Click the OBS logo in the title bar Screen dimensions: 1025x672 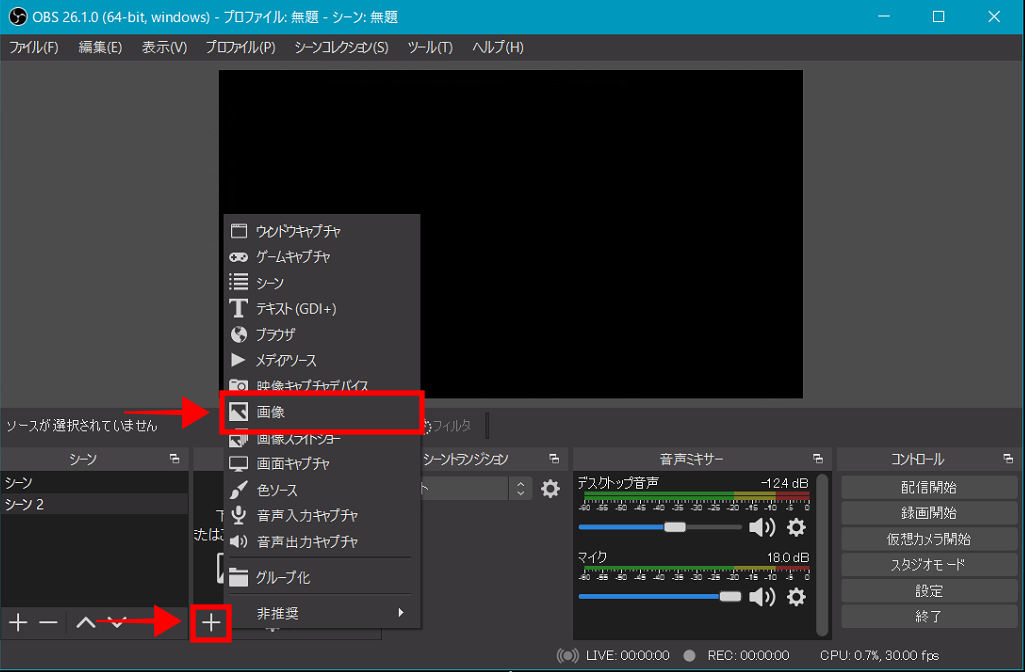[18, 16]
